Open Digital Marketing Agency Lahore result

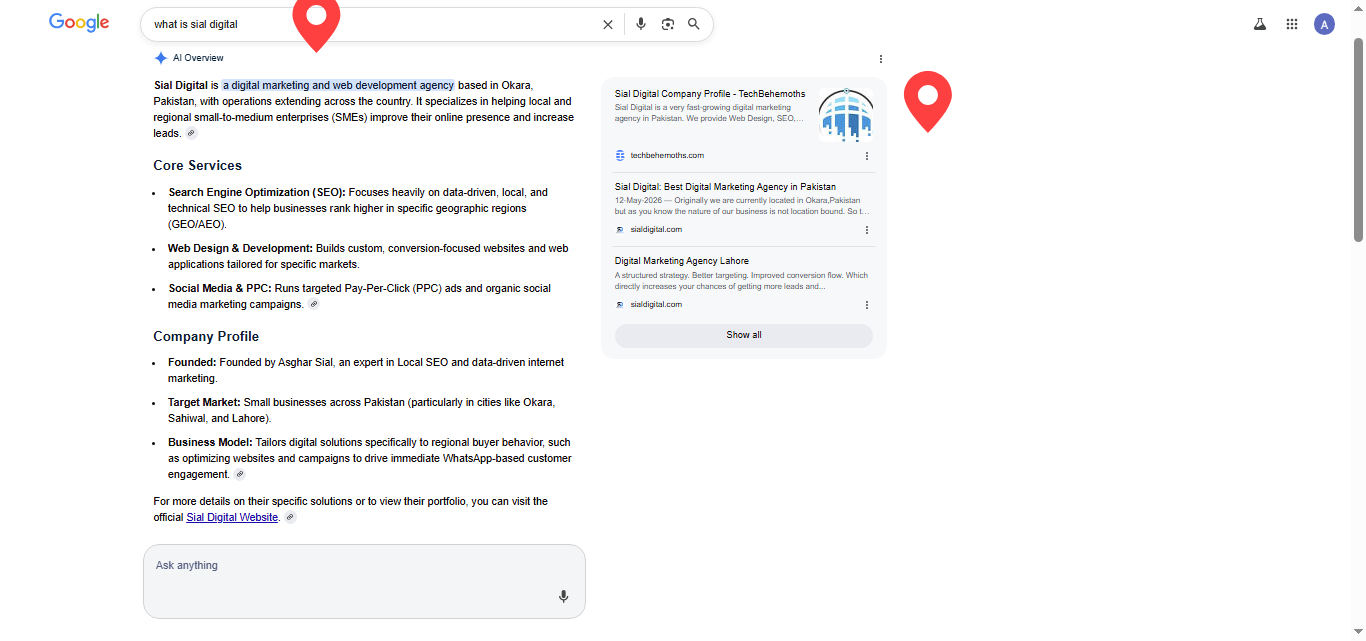[682, 261]
